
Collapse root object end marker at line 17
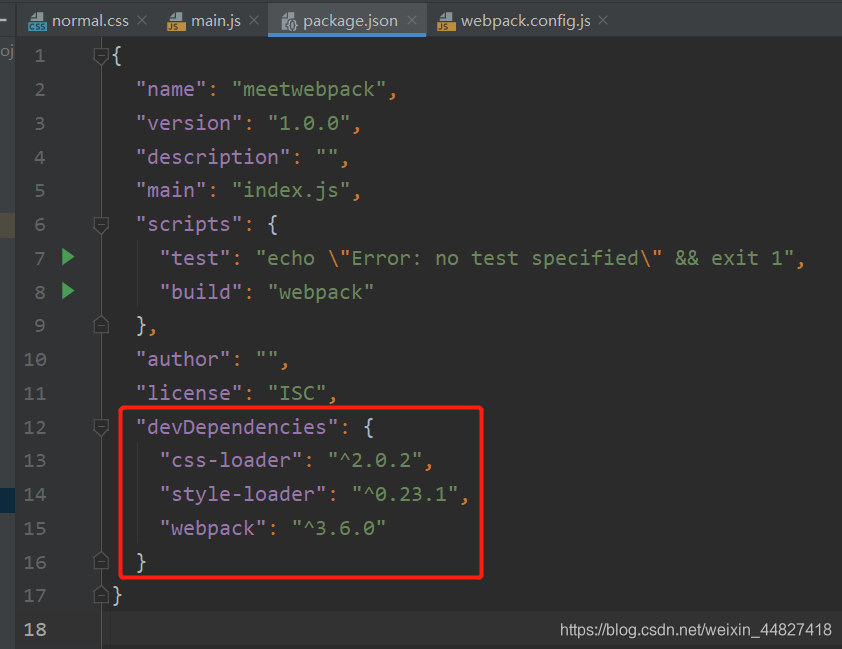[x=101, y=595]
